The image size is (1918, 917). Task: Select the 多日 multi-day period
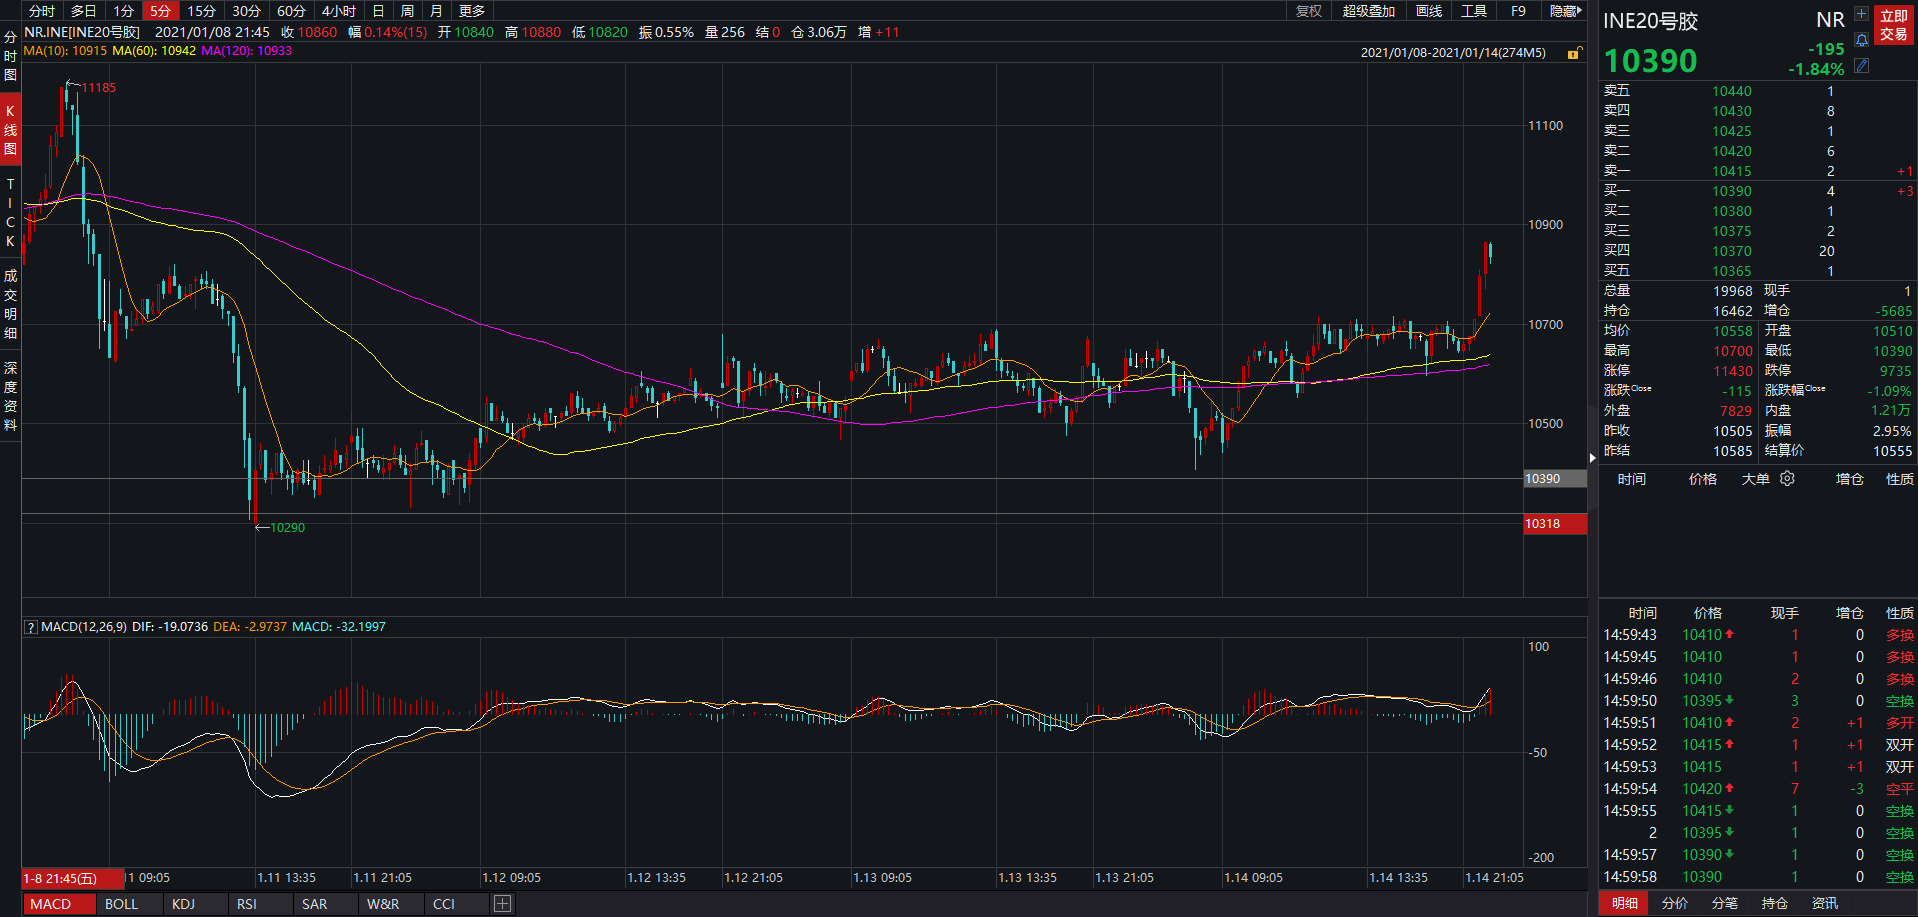point(84,11)
